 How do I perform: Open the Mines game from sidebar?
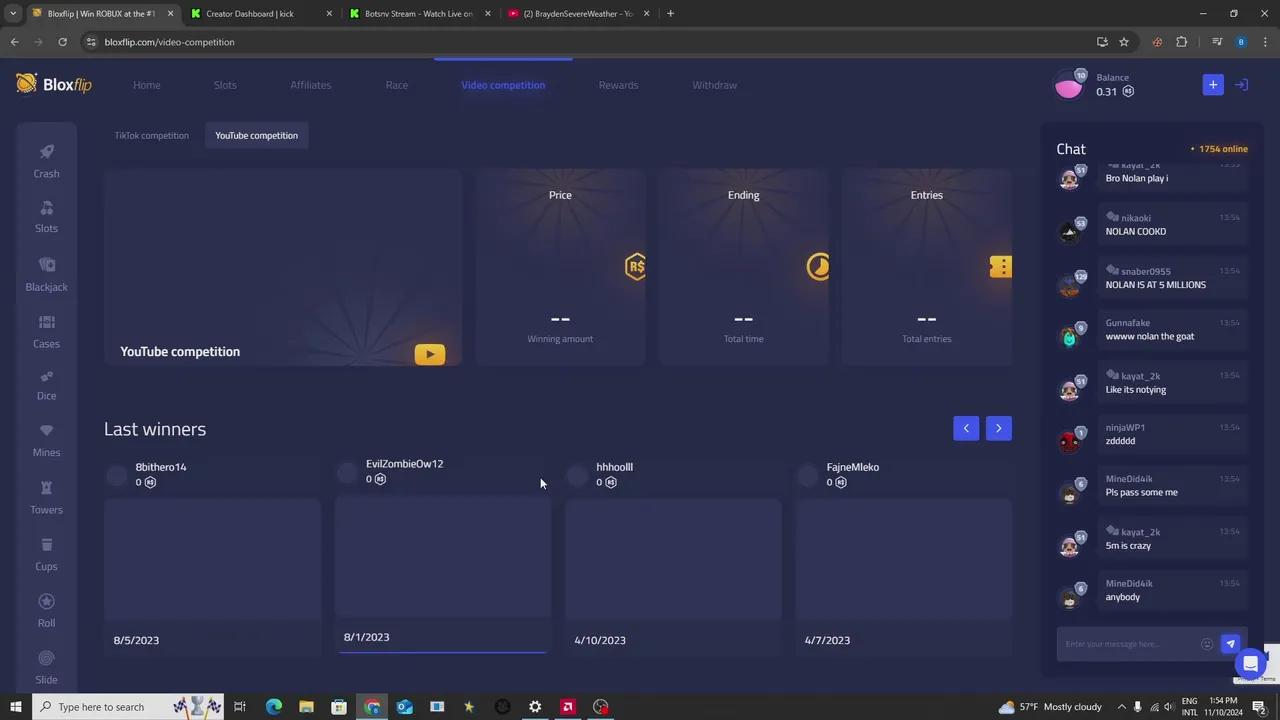(x=46, y=440)
